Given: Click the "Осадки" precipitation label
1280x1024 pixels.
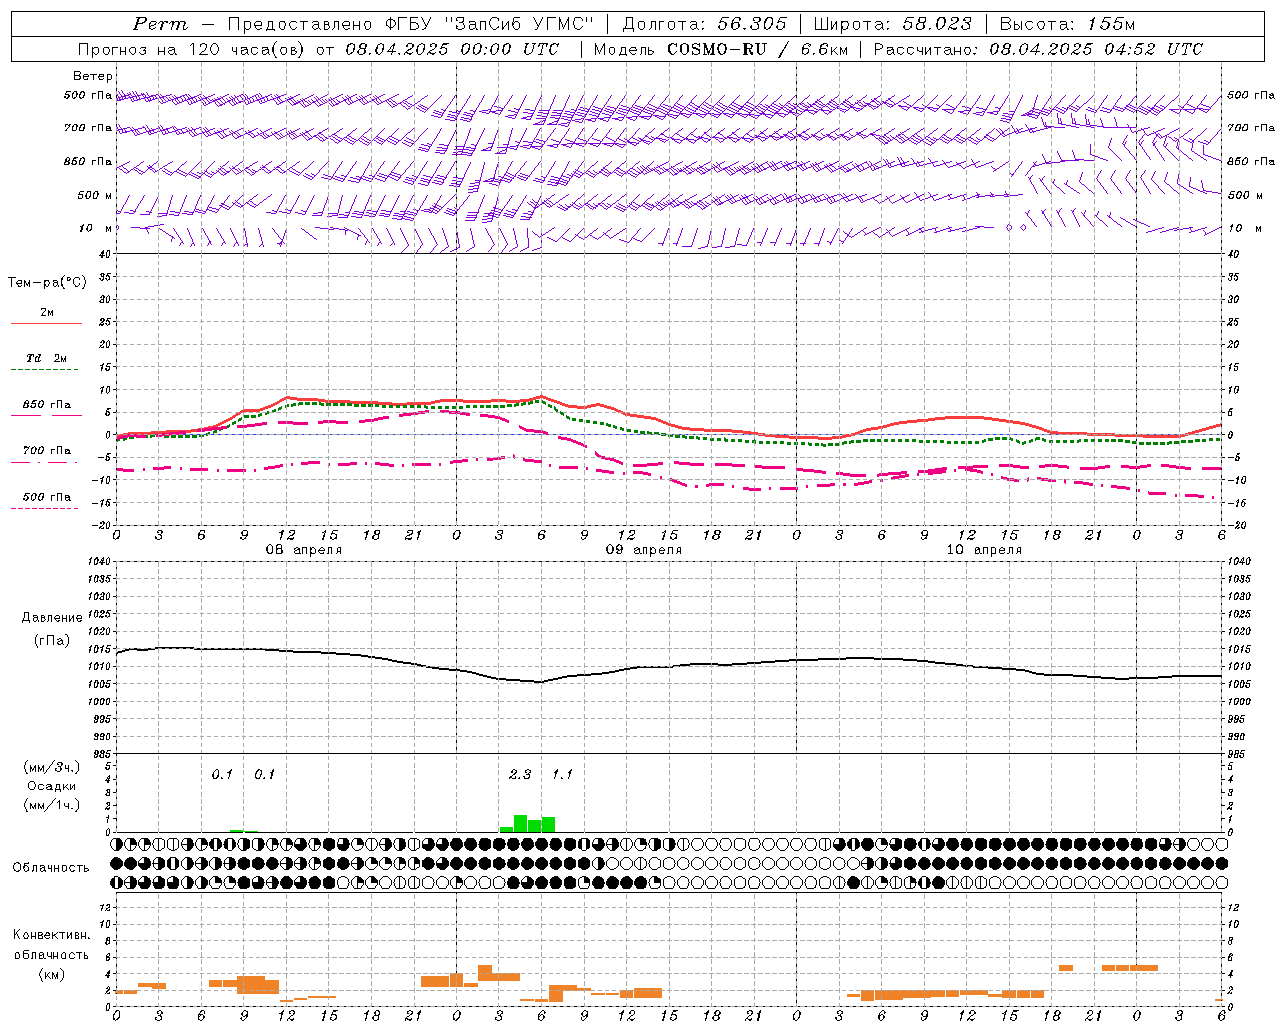Looking at the screenshot, I should click(51, 786).
